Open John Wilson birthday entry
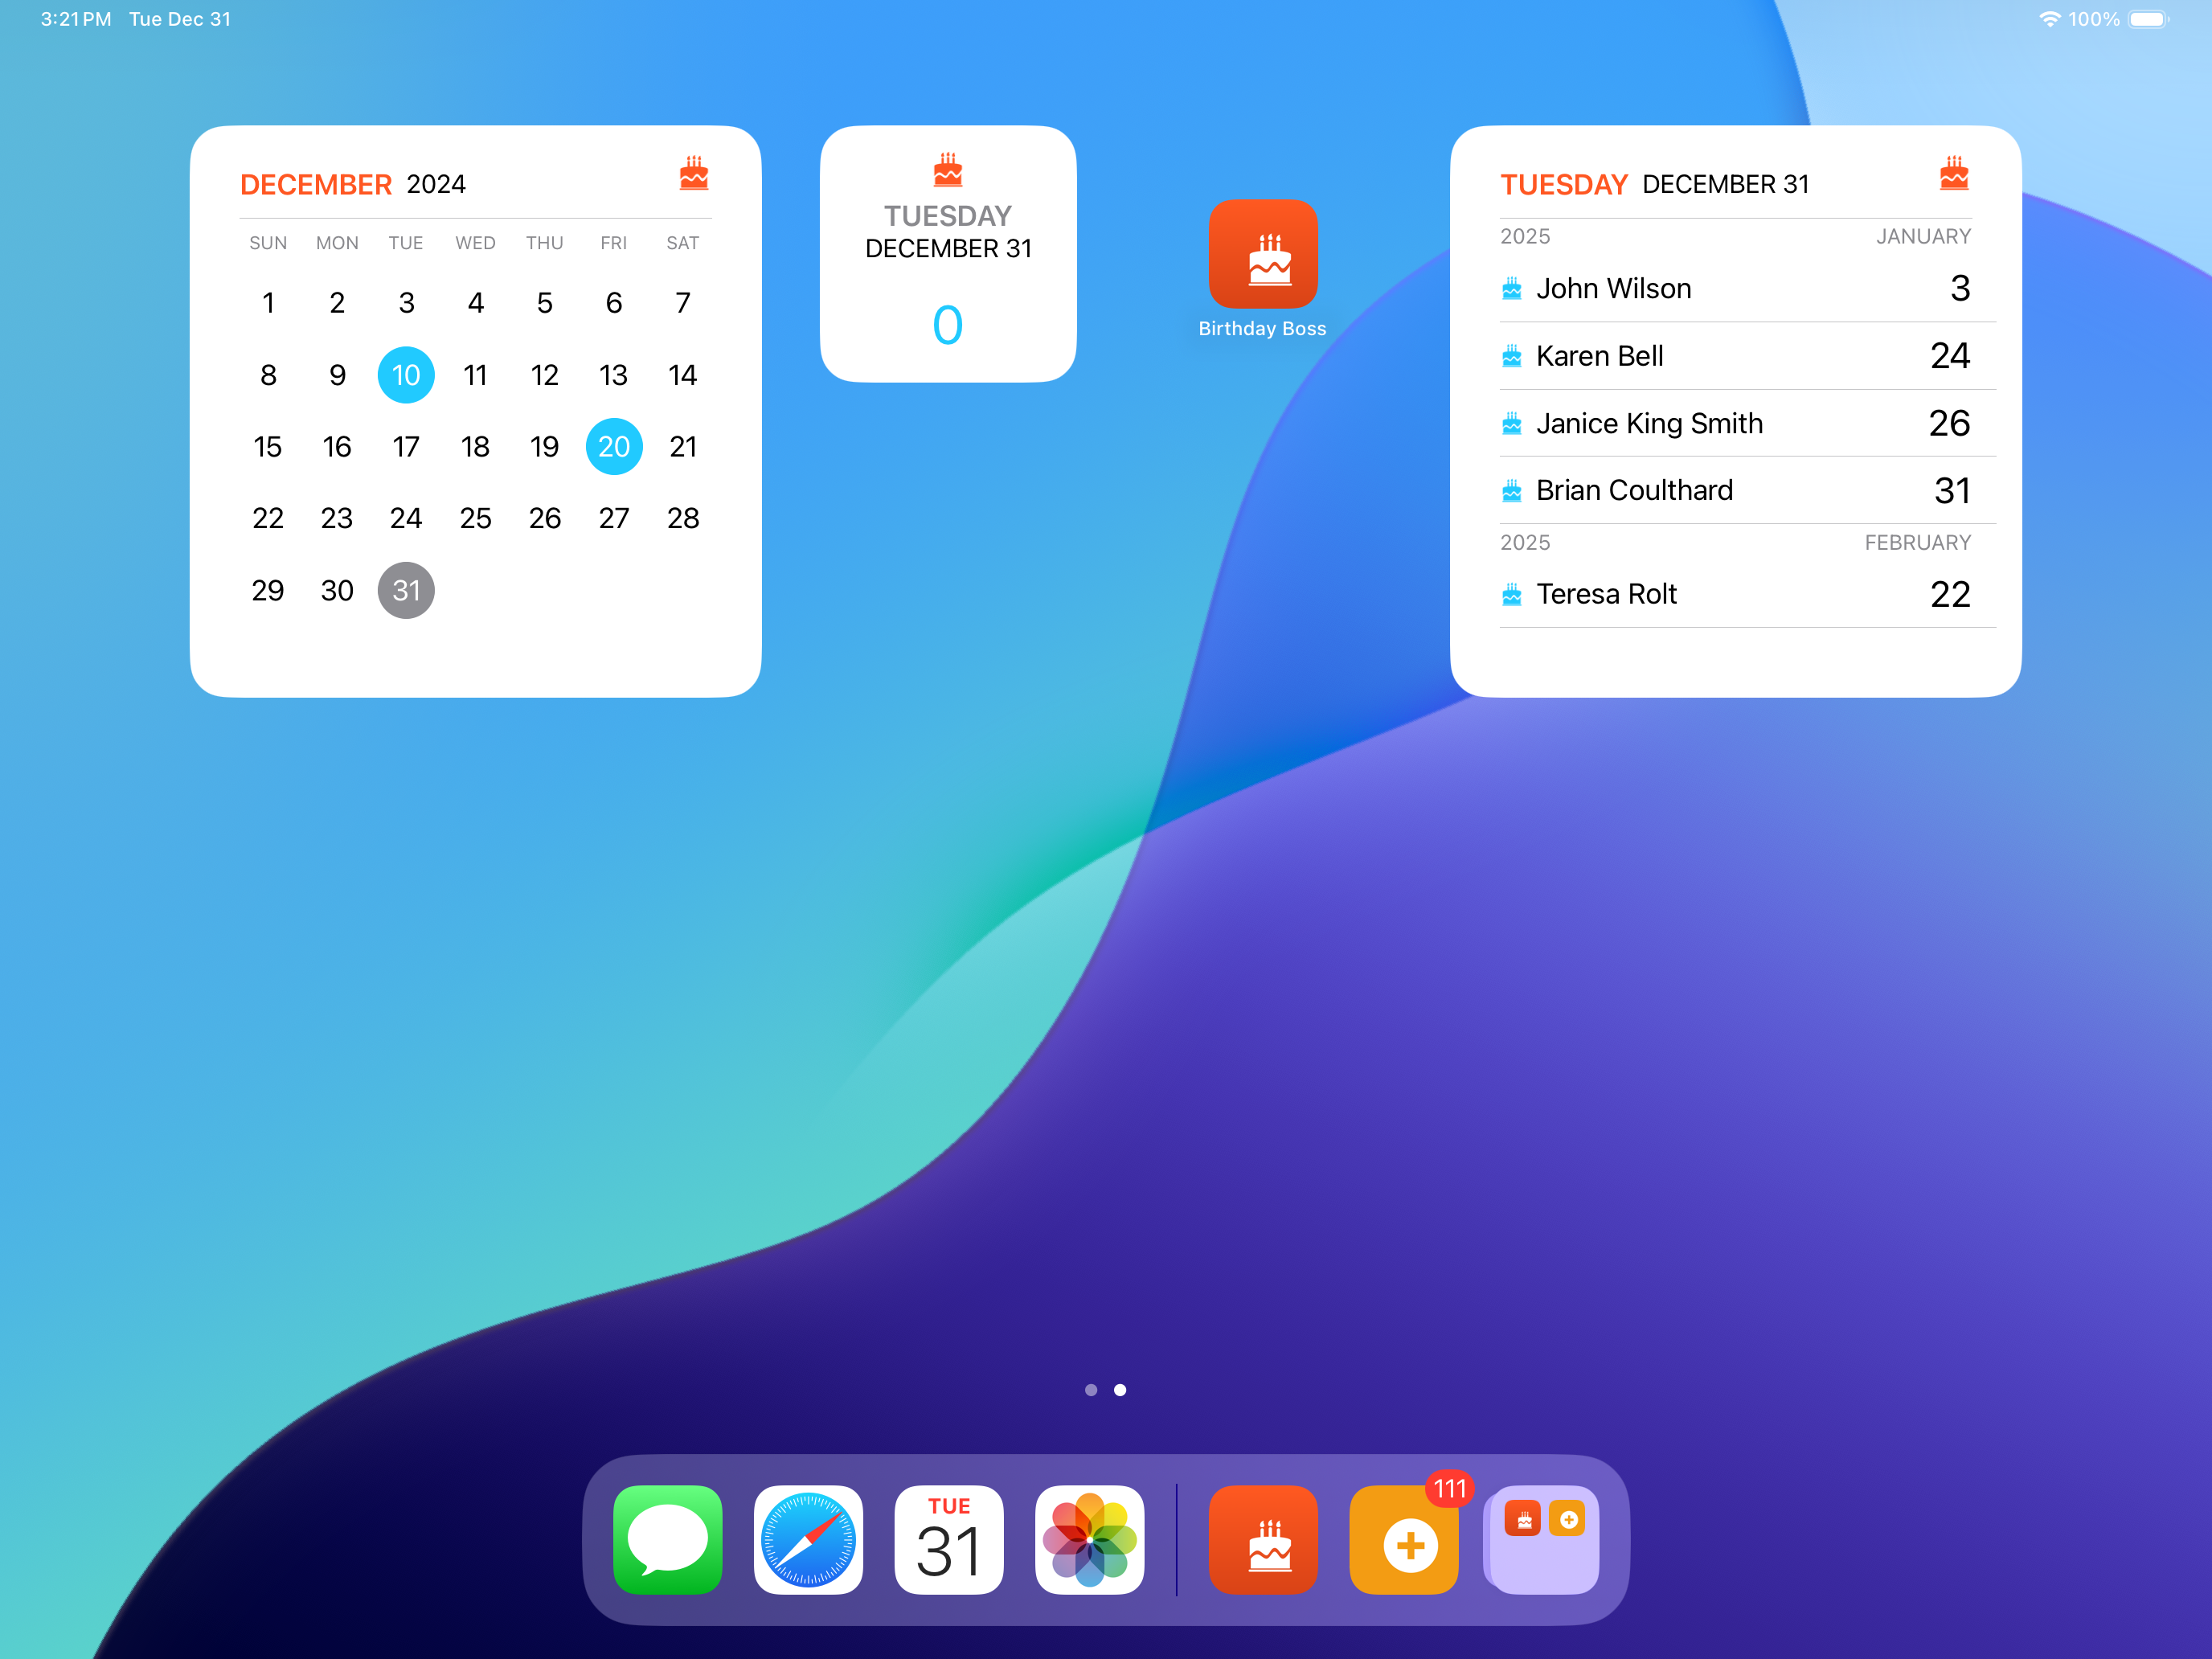2212x1659 pixels. click(1748, 289)
